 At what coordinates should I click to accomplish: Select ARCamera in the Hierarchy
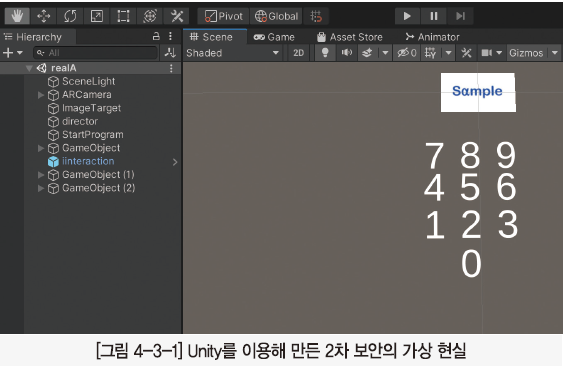pyautogui.click(x=87, y=95)
